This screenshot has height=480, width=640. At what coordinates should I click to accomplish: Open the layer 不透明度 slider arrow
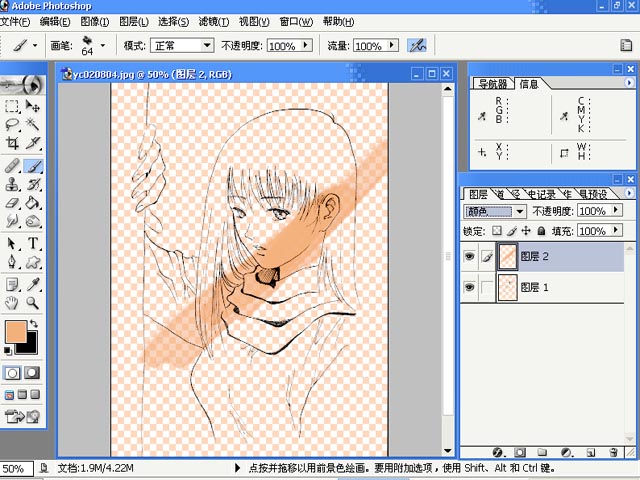(x=616, y=210)
